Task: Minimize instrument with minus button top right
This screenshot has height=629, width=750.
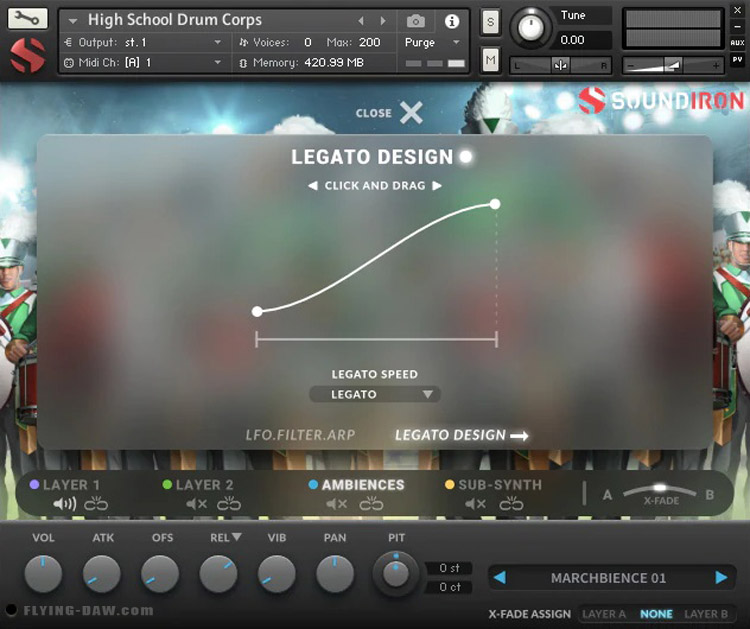Action: (x=737, y=27)
